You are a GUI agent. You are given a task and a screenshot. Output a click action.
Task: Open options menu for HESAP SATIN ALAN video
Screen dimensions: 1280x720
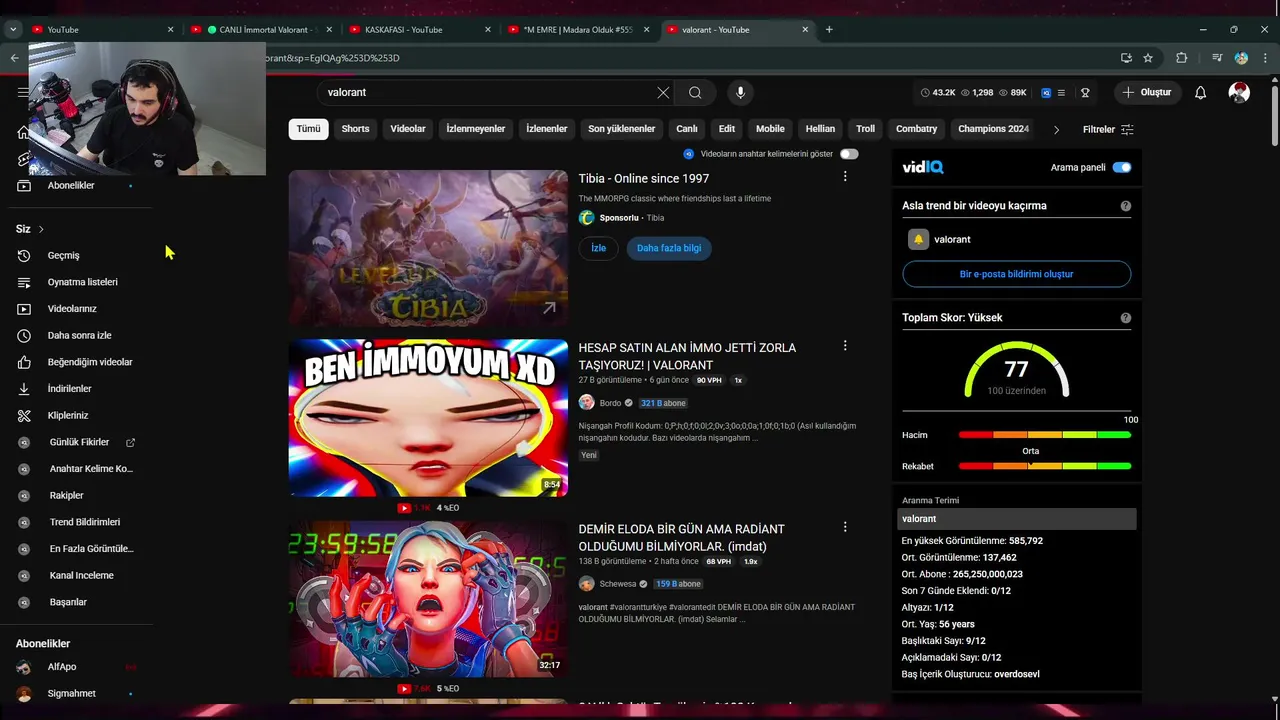point(845,345)
